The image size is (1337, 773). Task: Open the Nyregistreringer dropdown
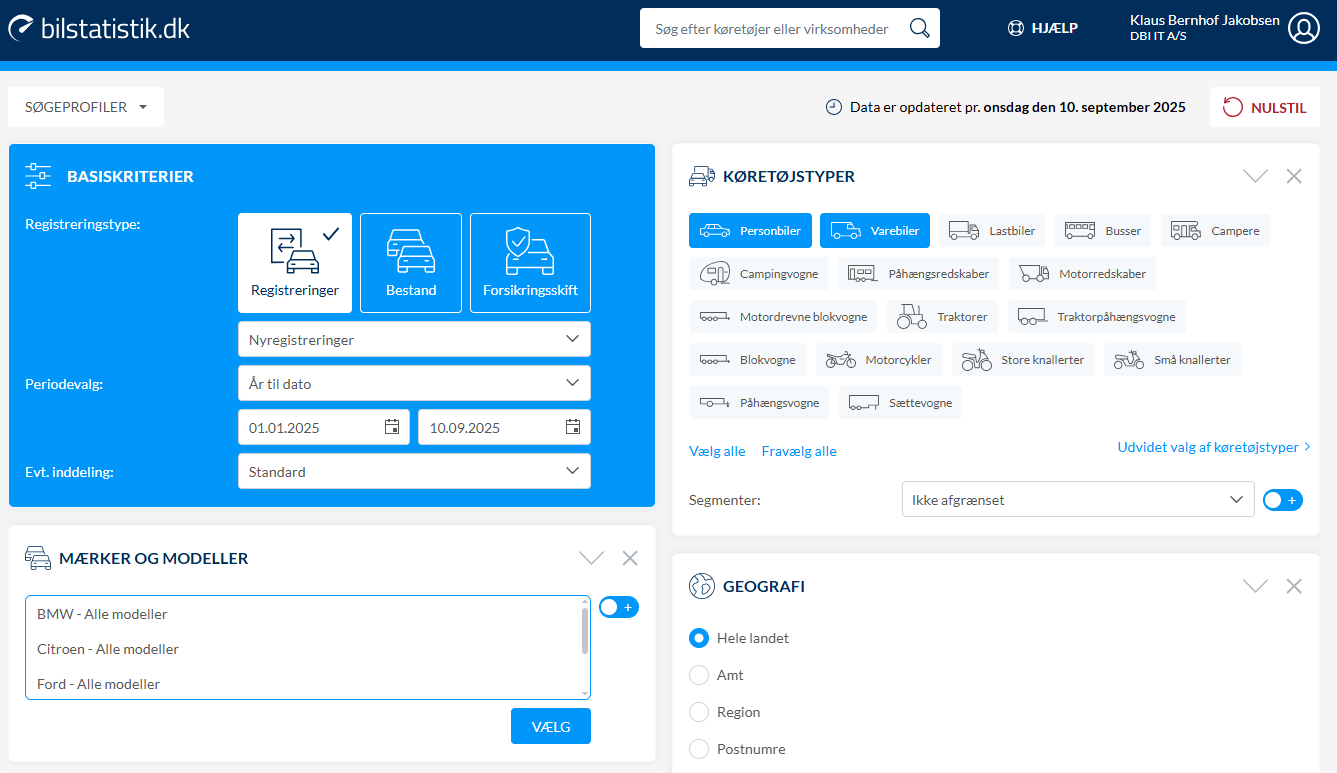click(x=414, y=339)
